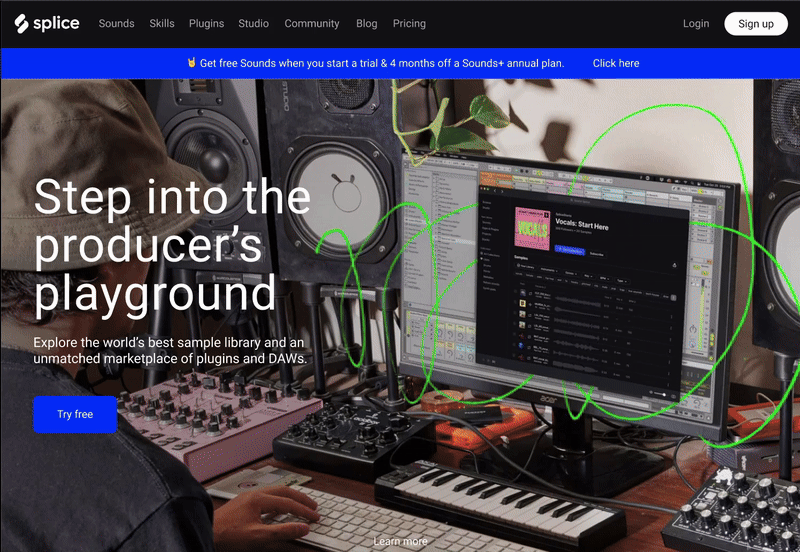Open the Sounds menu item
Screen dimensions: 800x552
116,23
